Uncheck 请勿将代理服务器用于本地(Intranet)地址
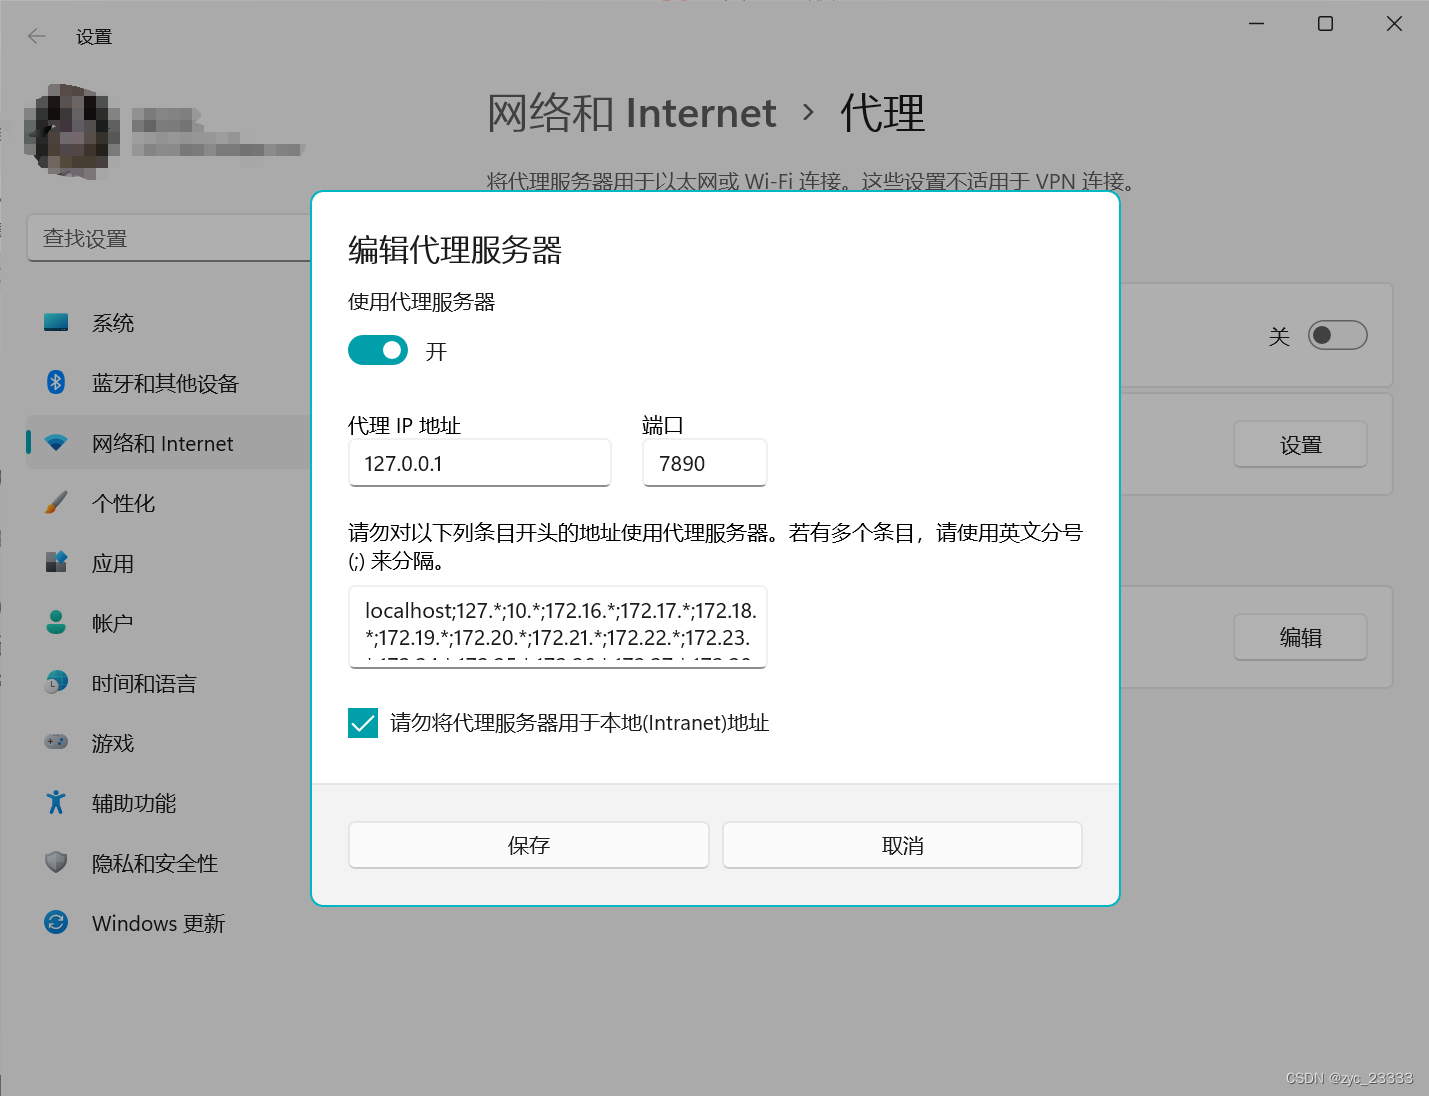Screen dimensions: 1429x1096 point(362,722)
